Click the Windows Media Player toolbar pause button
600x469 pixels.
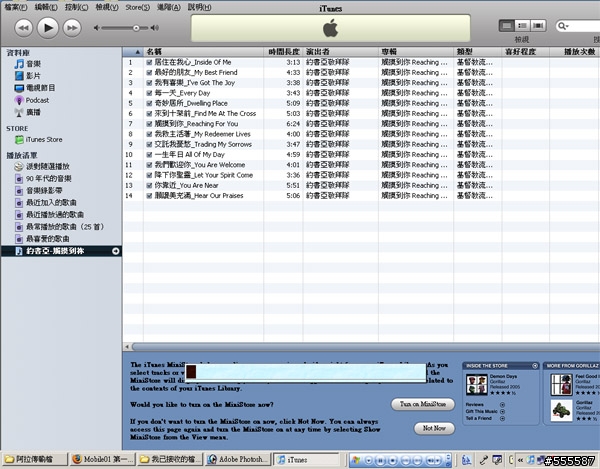(x=380, y=460)
